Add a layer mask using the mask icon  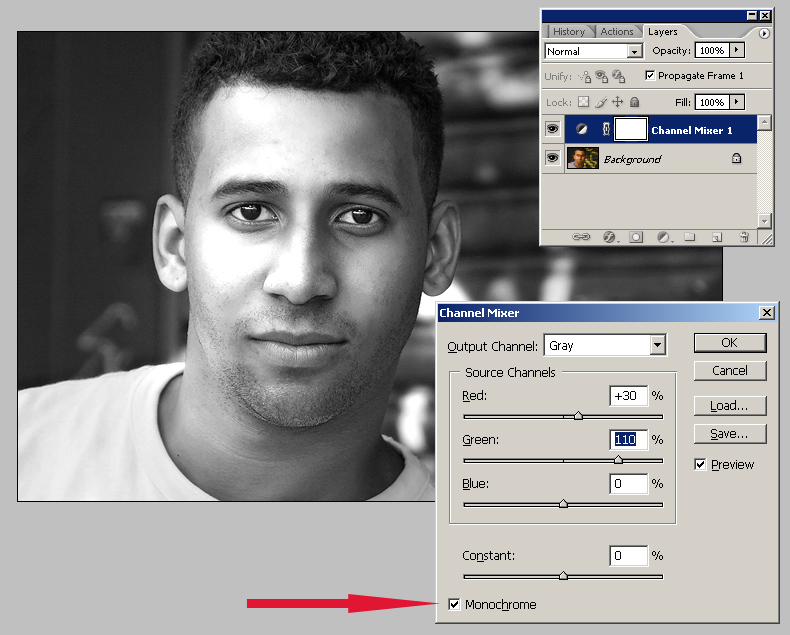tap(636, 236)
